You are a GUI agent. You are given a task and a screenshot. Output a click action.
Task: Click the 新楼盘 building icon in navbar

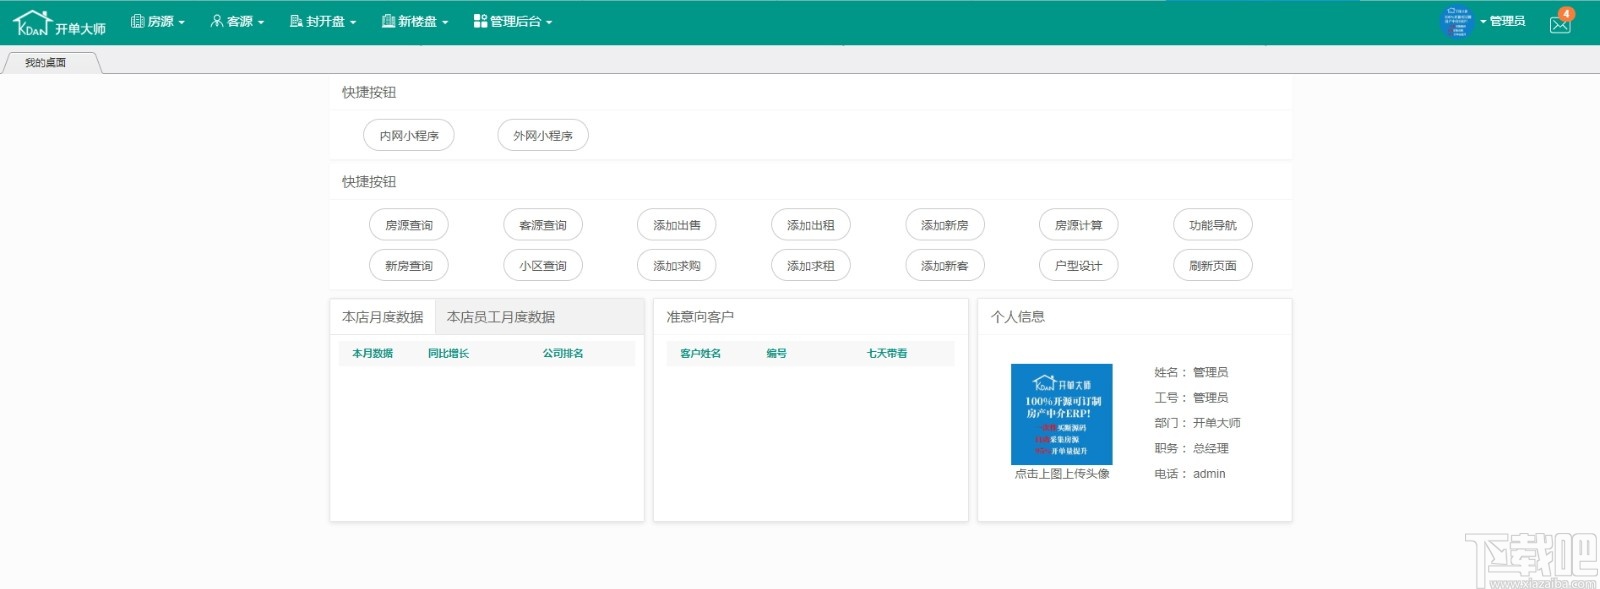coord(388,21)
